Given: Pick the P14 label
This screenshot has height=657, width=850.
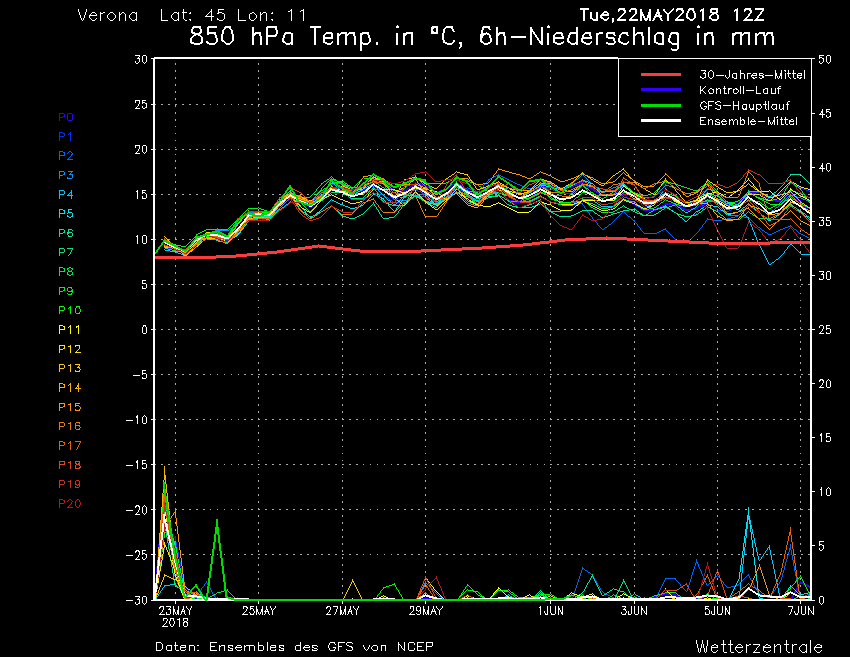Looking at the screenshot, I should point(69,388).
